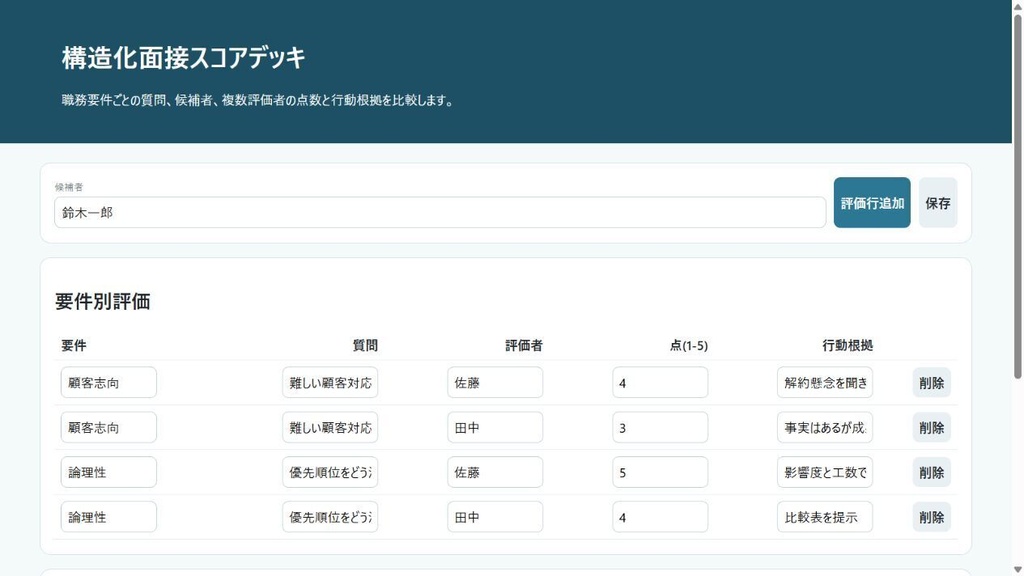Edit the 要件 field in the 田中 顧客志向 row
Image resolution: width=1024 pixels, height=576 pixels.
click(108, 428)
